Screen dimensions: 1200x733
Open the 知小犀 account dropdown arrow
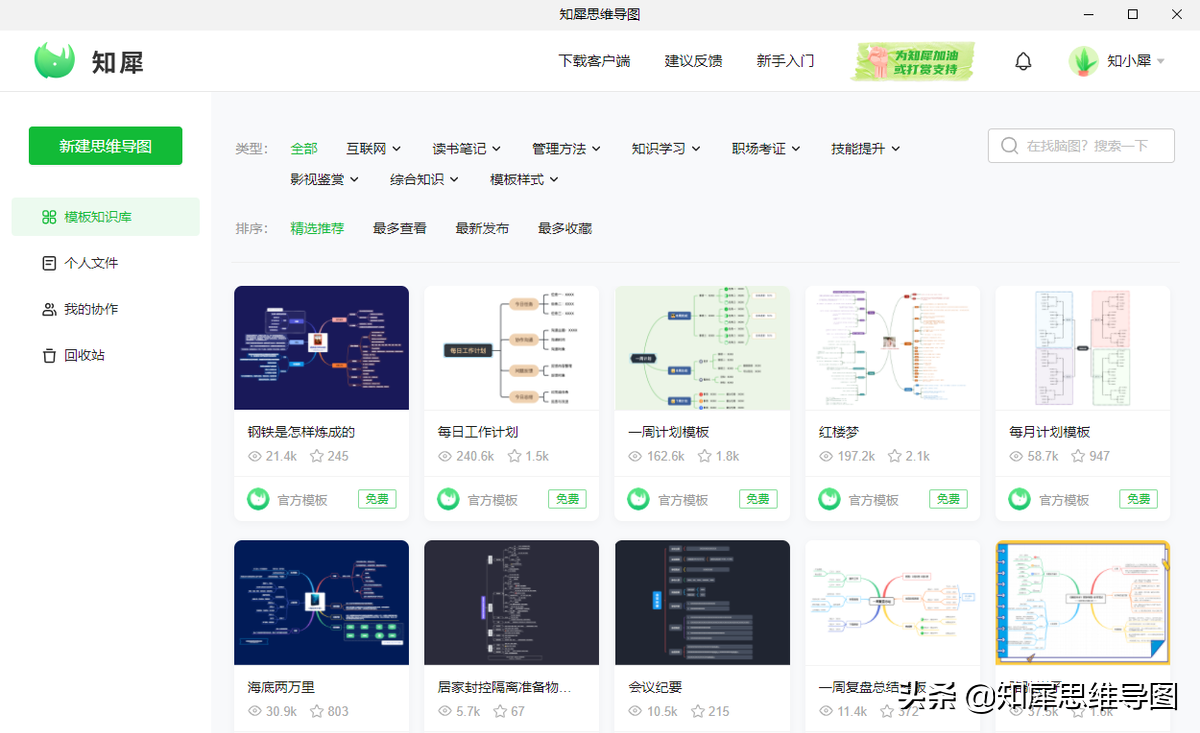1161,61
